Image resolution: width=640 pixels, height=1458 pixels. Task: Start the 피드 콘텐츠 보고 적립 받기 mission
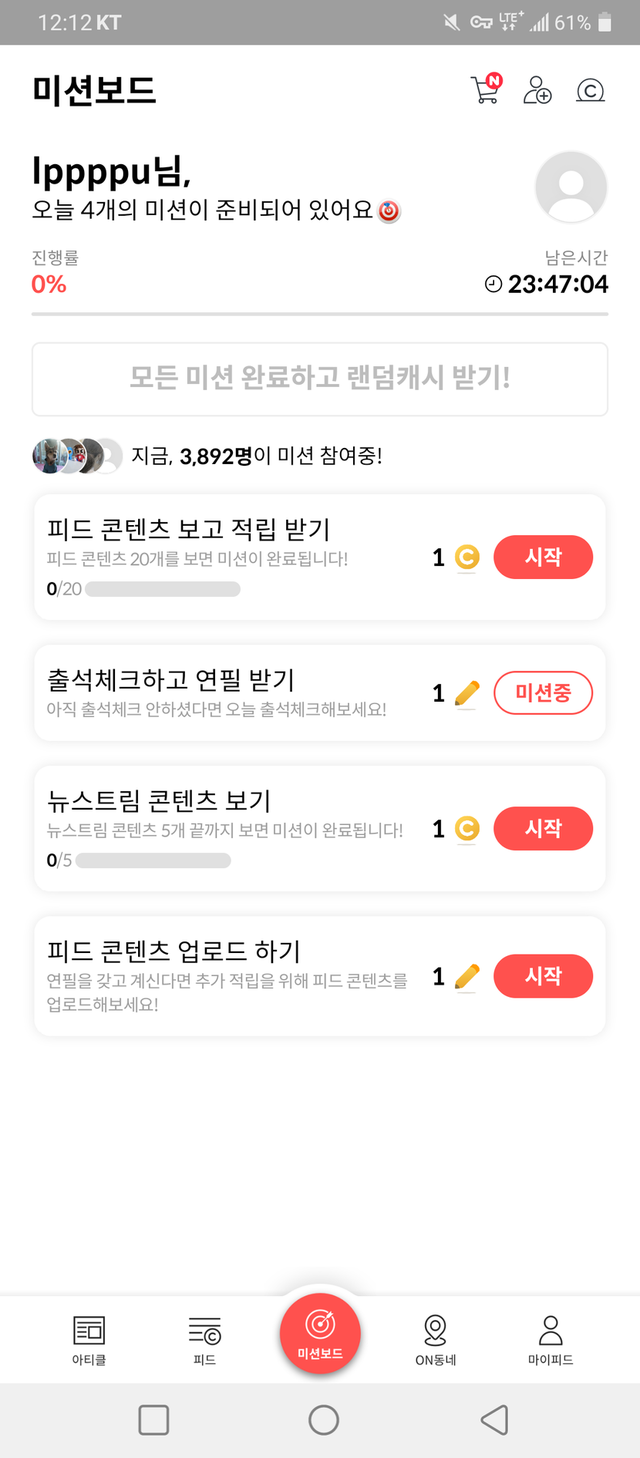coord(543,557)
